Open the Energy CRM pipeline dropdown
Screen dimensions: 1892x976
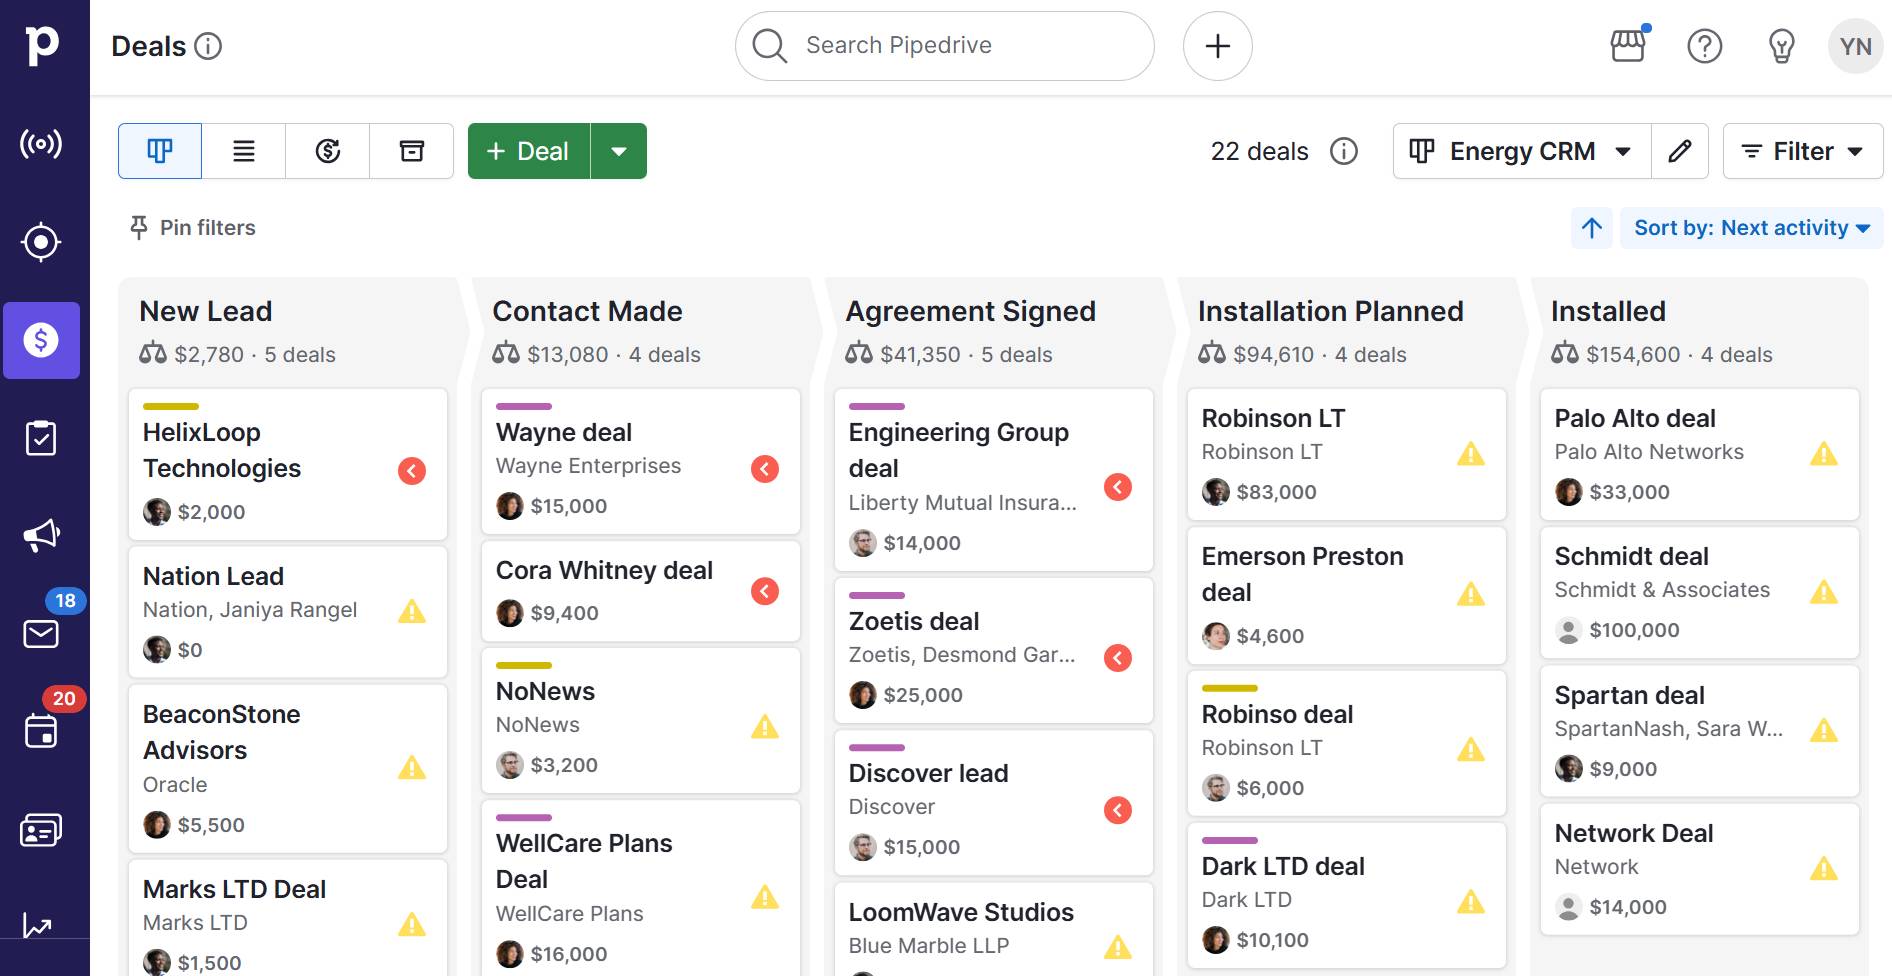[x=1521, y=151]
